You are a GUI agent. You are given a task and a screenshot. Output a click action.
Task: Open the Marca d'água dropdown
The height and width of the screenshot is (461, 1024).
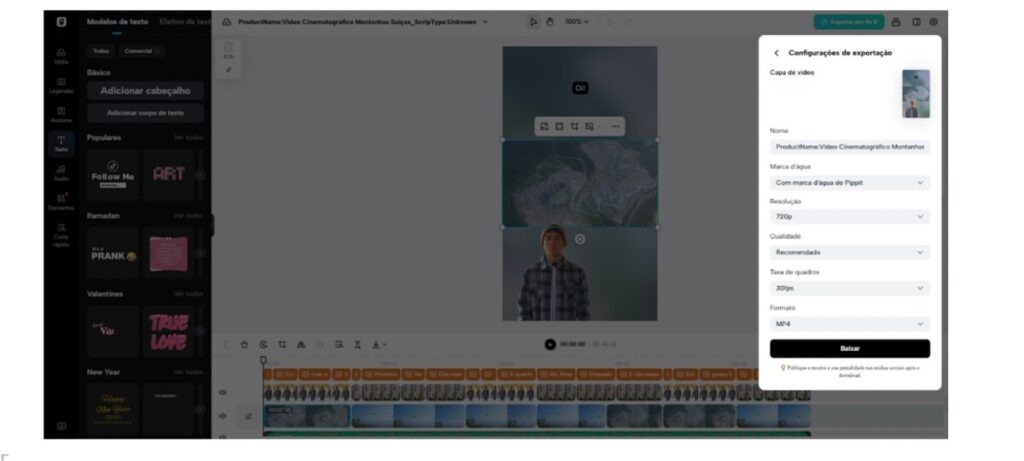coord(850,183)
